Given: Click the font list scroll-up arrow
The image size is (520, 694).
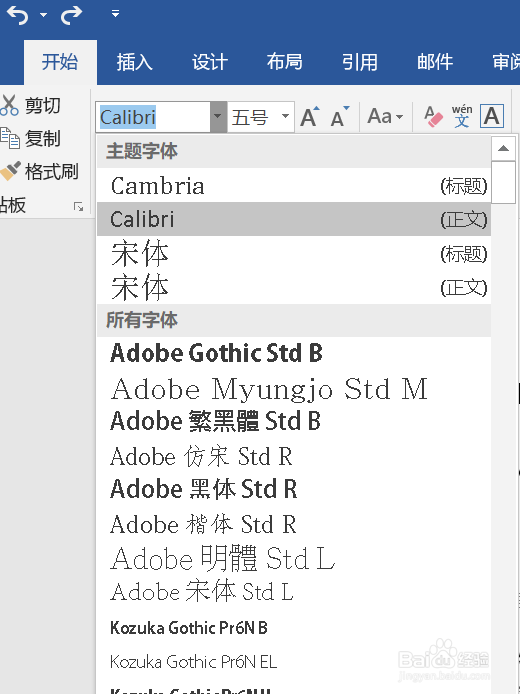Looking at the screenshot, I should point(503,148).
